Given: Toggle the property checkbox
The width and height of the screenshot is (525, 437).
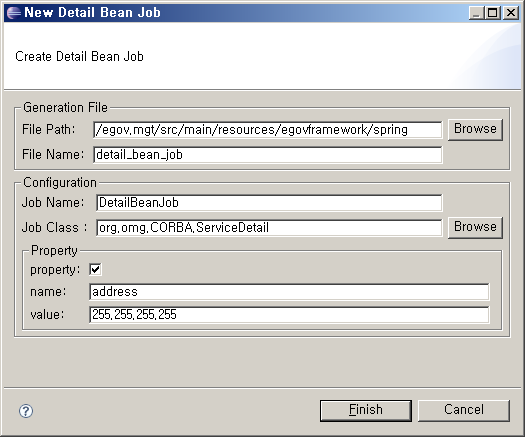Looking at the screenshot, I should (95, 269).
